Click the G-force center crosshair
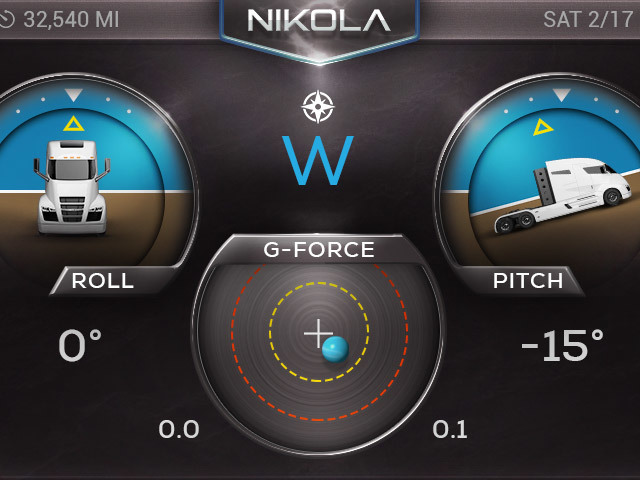Viewport: 640px width, 480px height. click(318, 333)
